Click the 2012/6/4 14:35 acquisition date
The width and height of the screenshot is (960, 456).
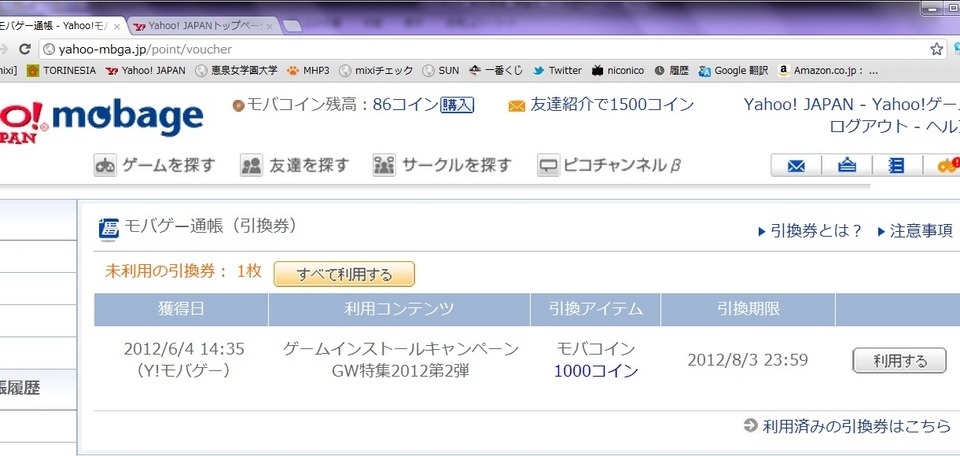click(x=184, y=349)
